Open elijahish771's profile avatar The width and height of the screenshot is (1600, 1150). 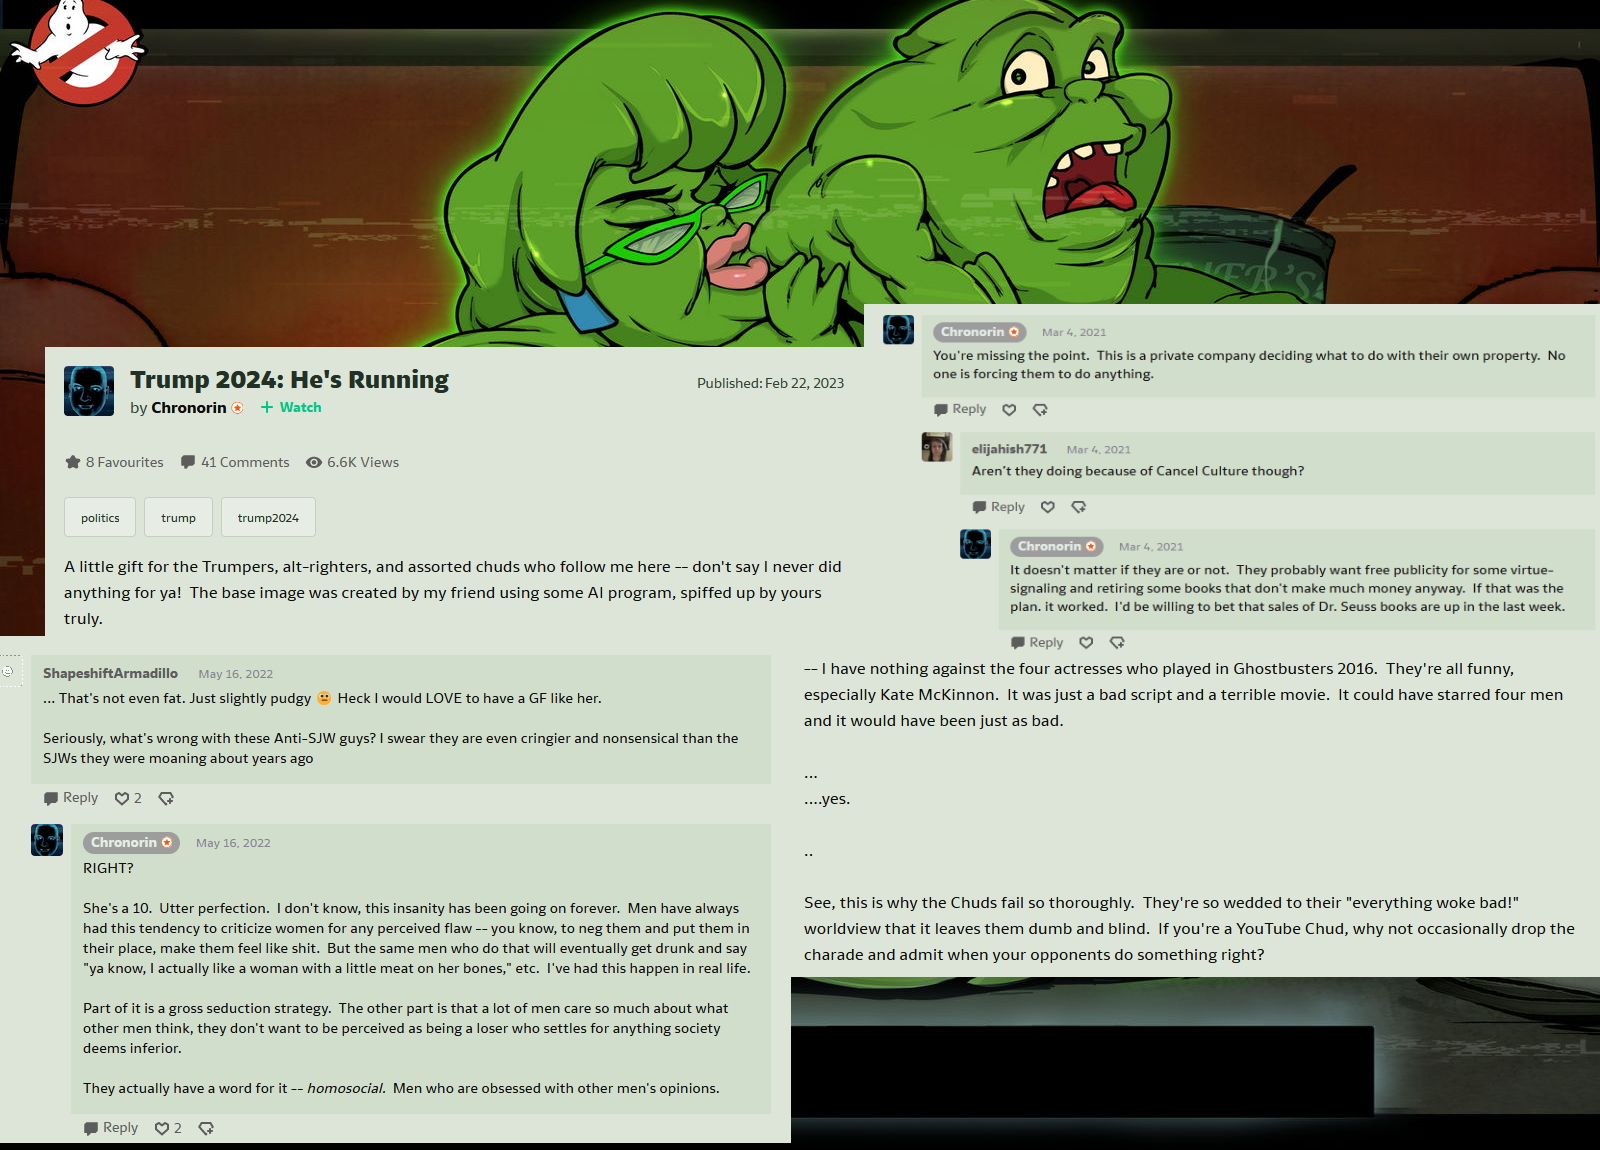click(936, 447)
